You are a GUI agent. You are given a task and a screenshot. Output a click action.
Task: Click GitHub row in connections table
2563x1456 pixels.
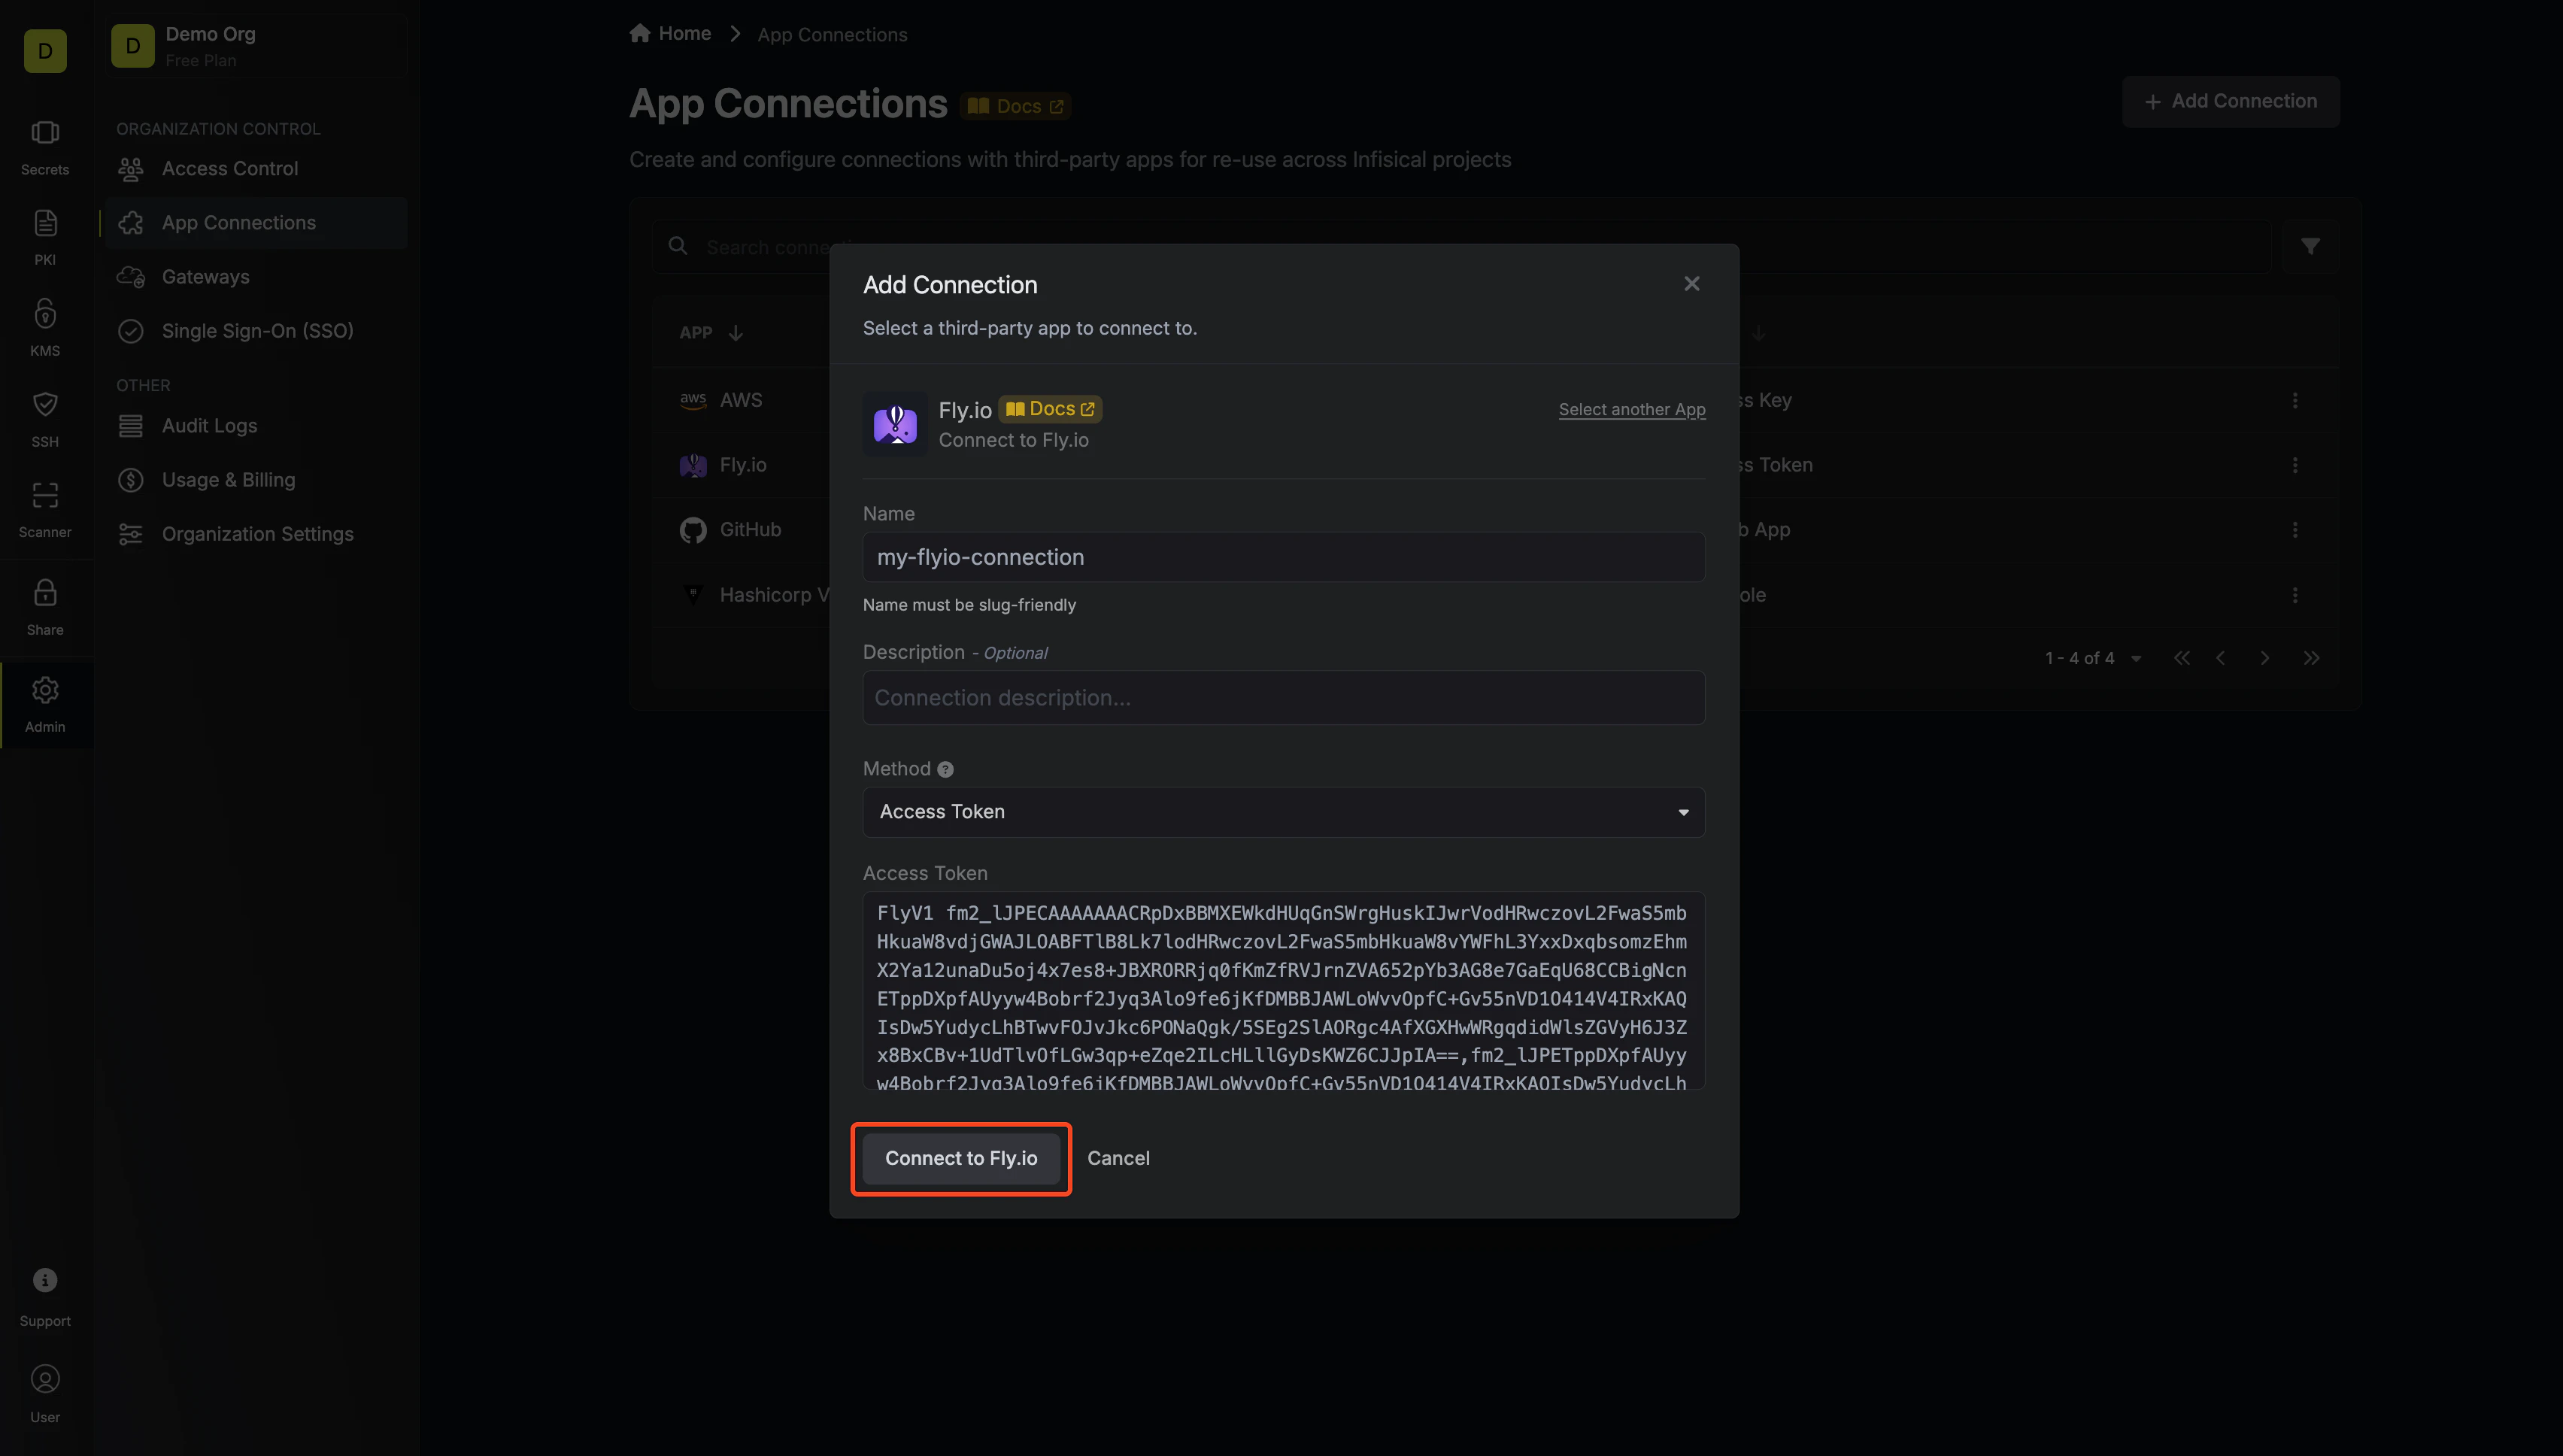pos(1495,530)
